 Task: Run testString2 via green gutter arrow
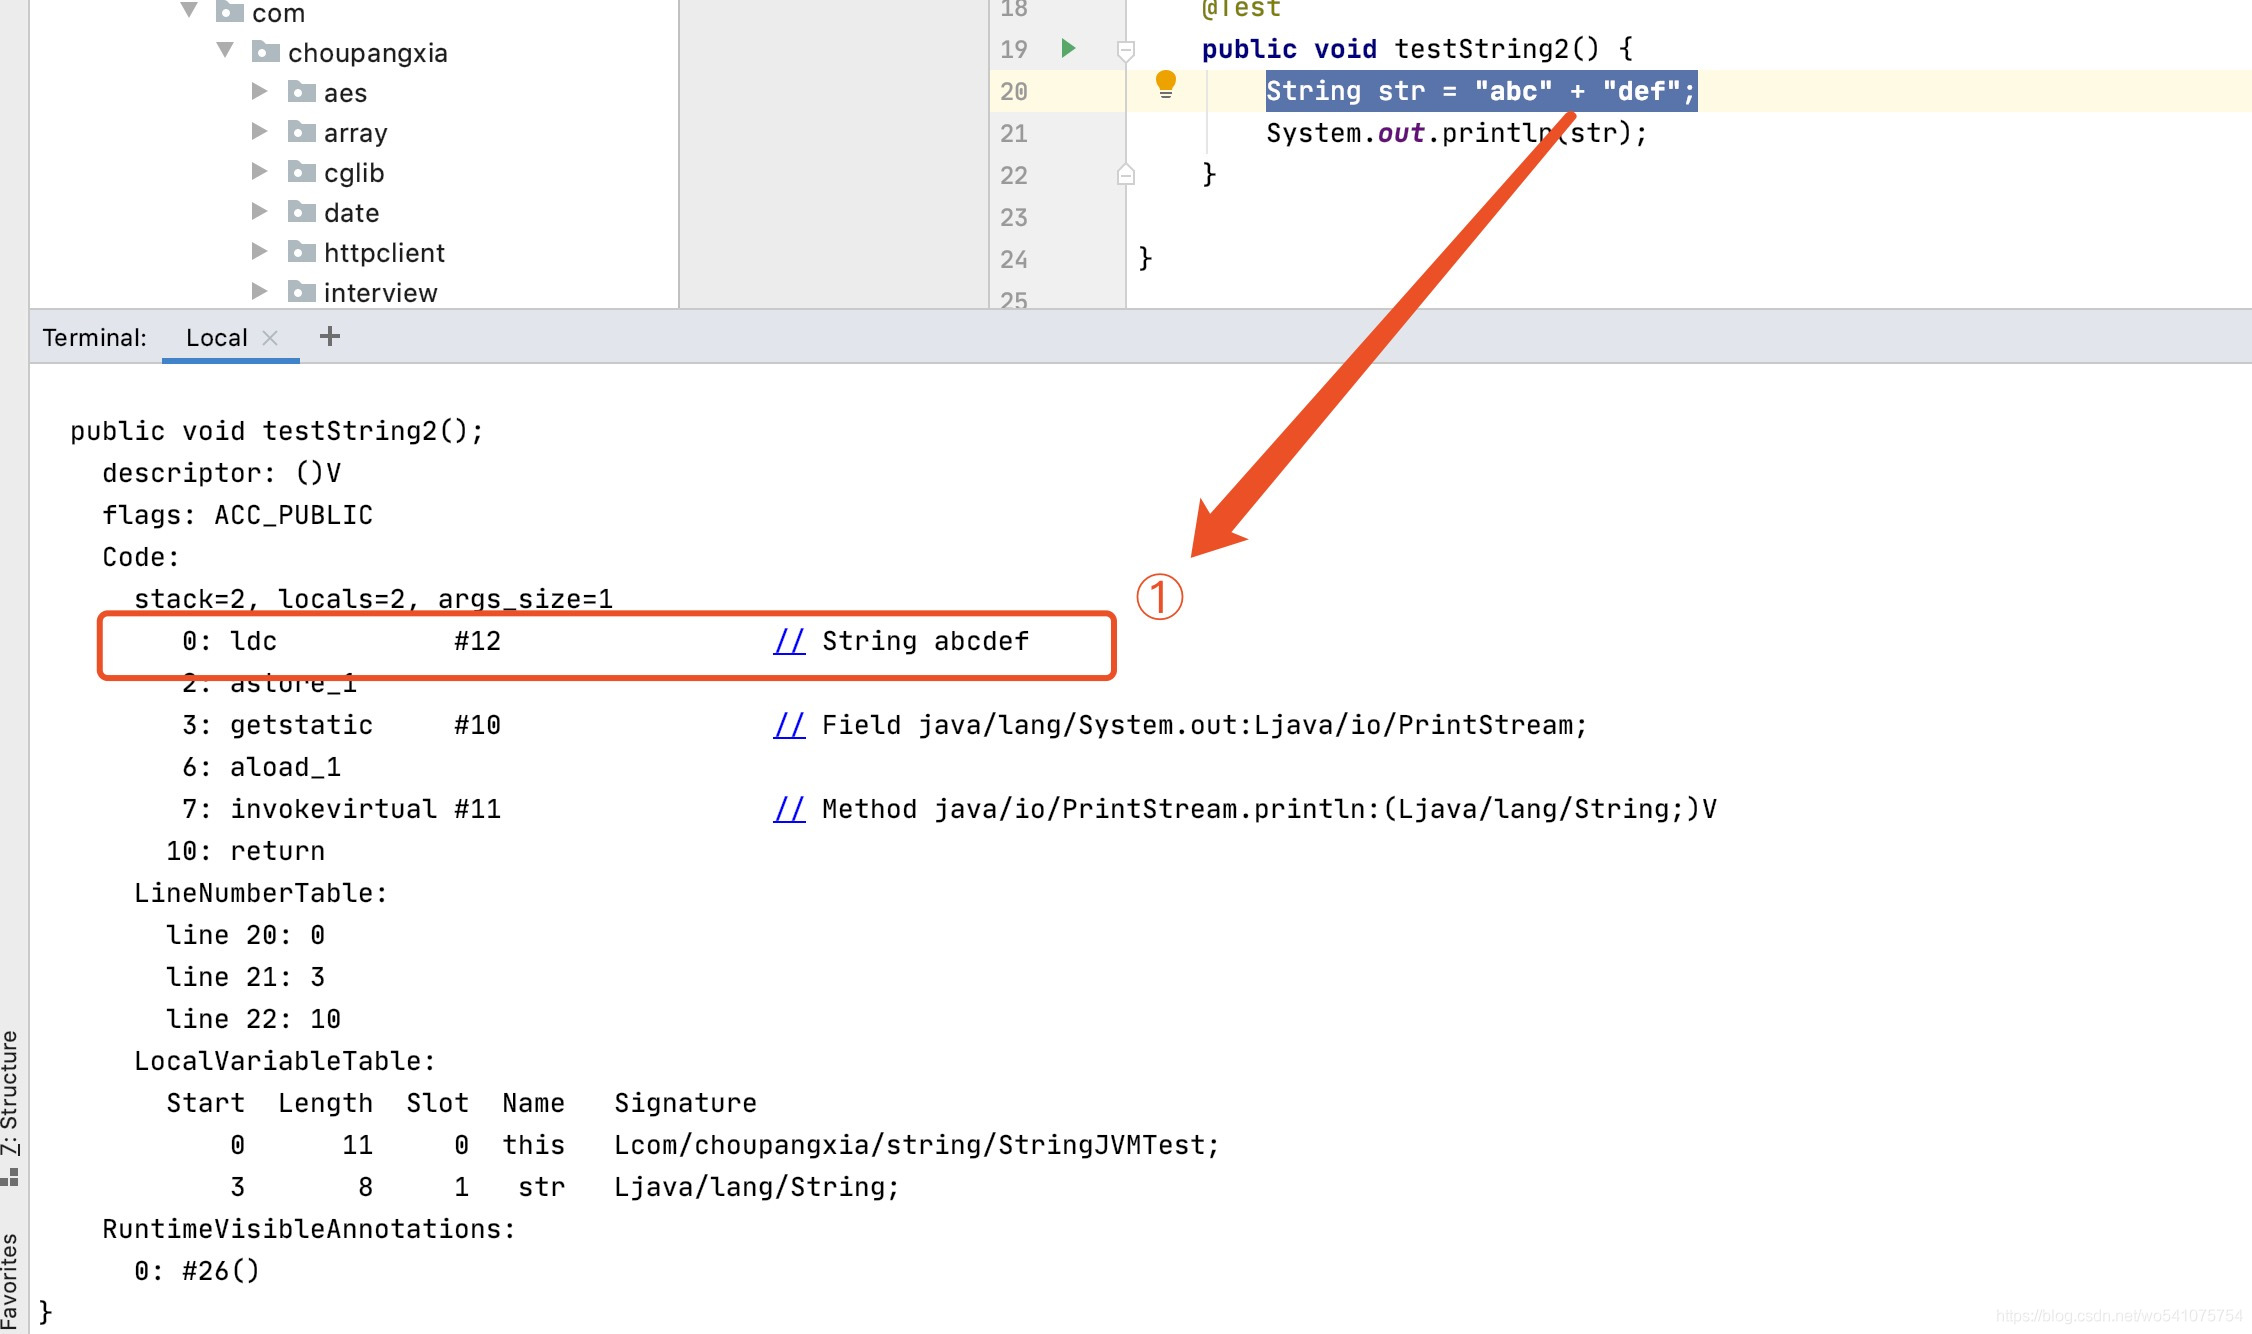pos(1066,47)
